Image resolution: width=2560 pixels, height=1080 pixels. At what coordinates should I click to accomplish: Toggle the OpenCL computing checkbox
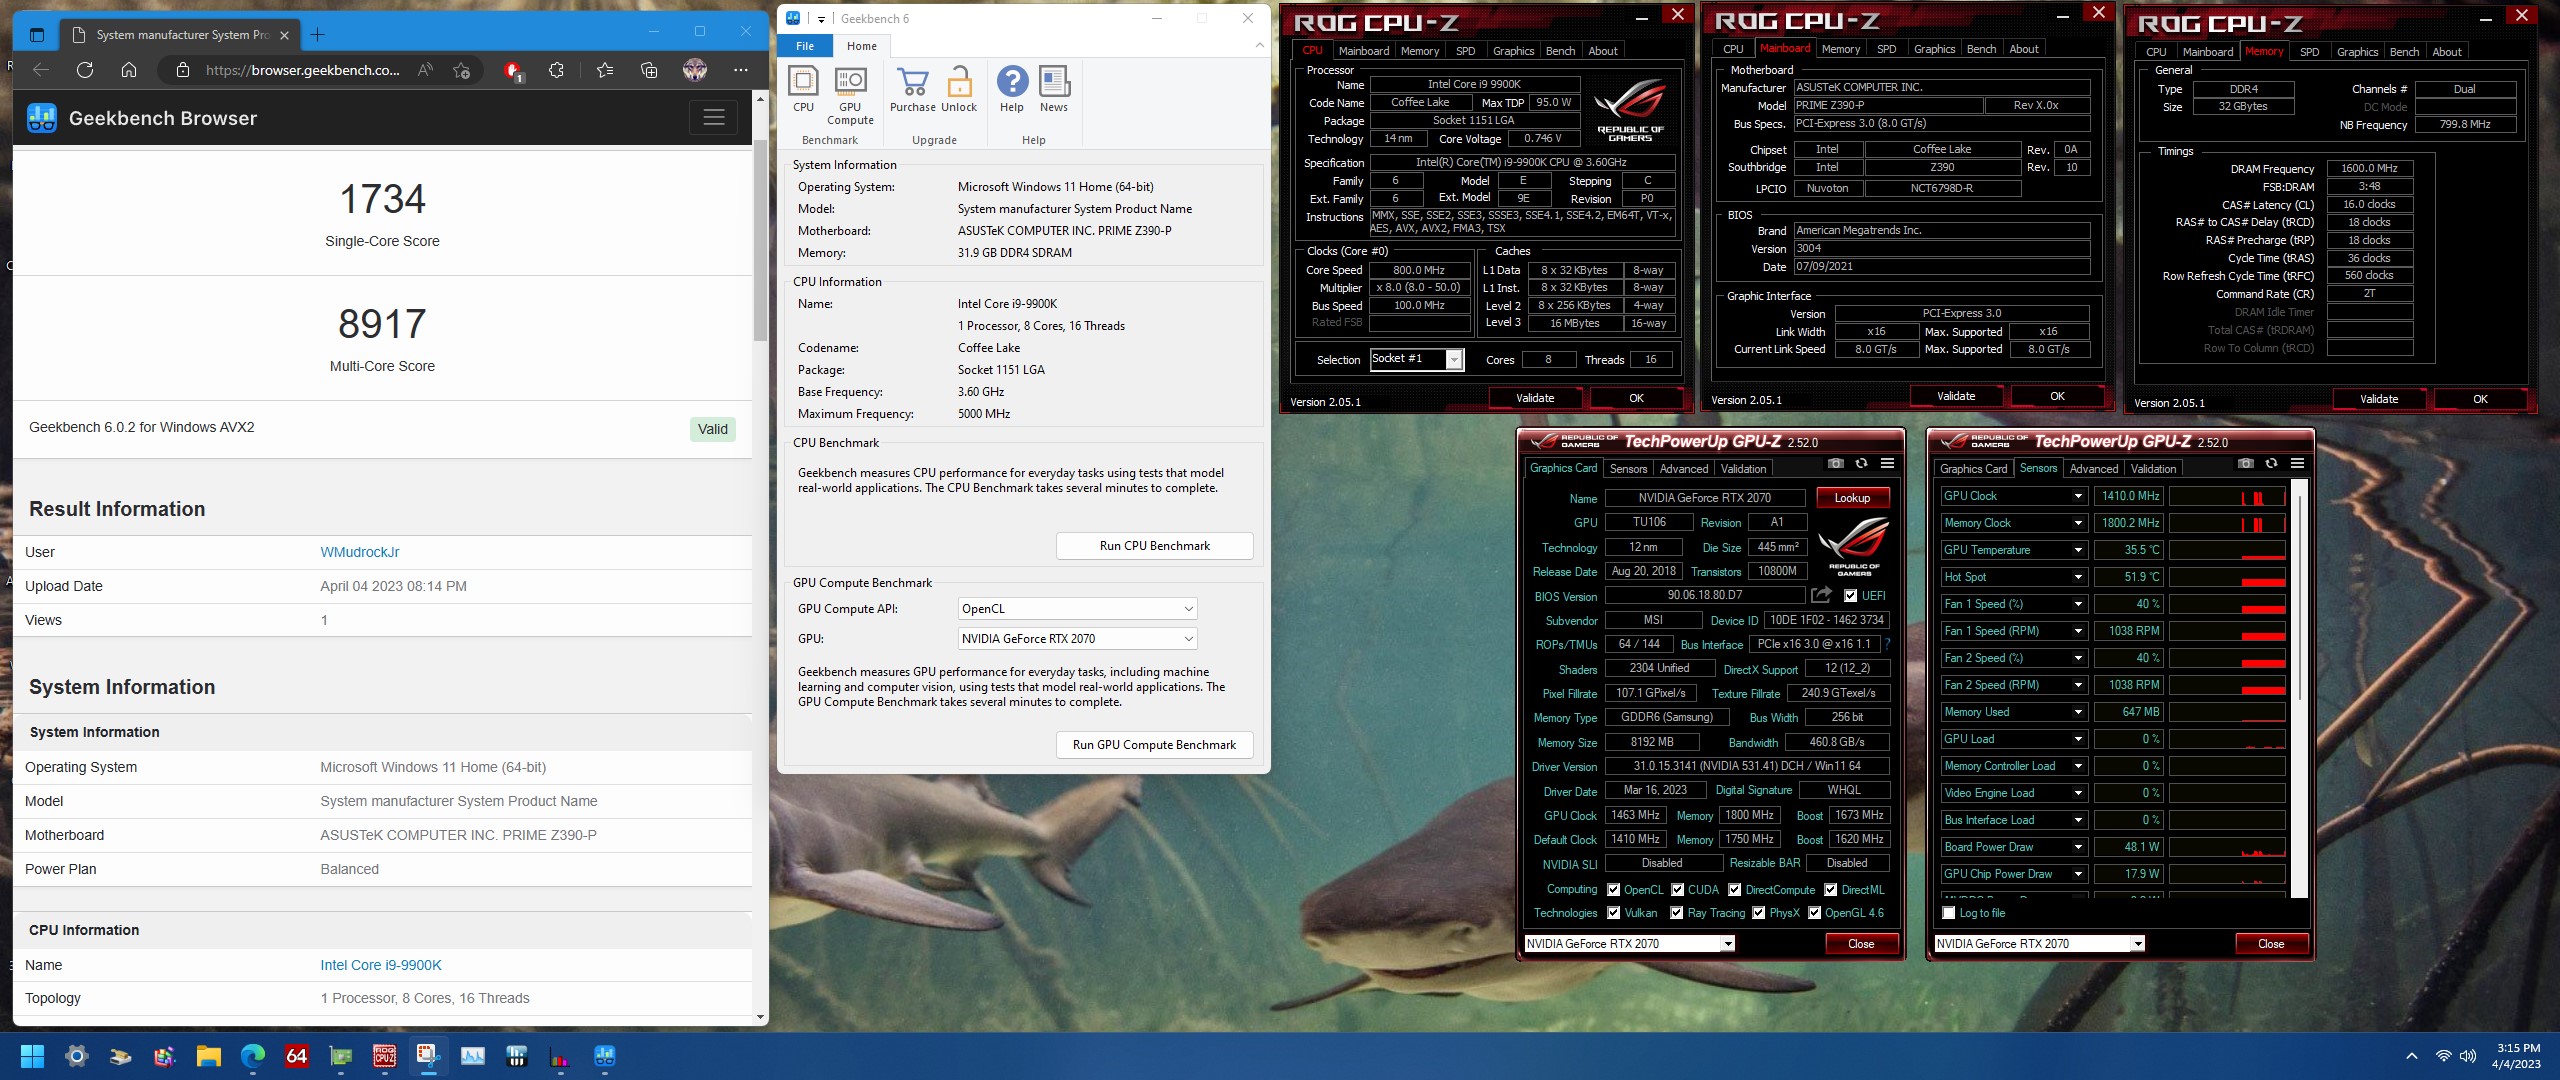[1613, 890]
